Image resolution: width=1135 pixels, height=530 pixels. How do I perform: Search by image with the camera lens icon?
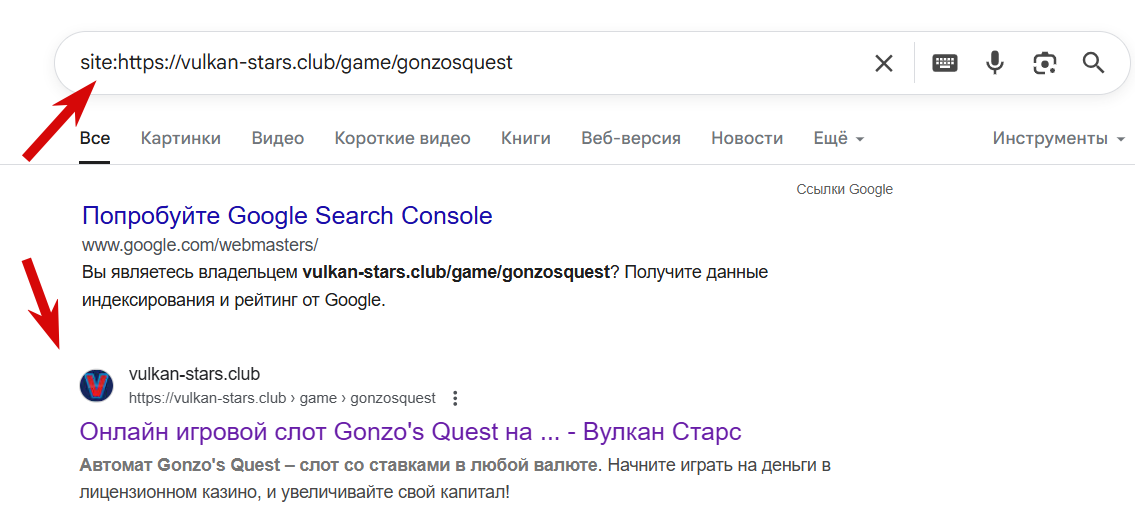[x=1045, y=63]
